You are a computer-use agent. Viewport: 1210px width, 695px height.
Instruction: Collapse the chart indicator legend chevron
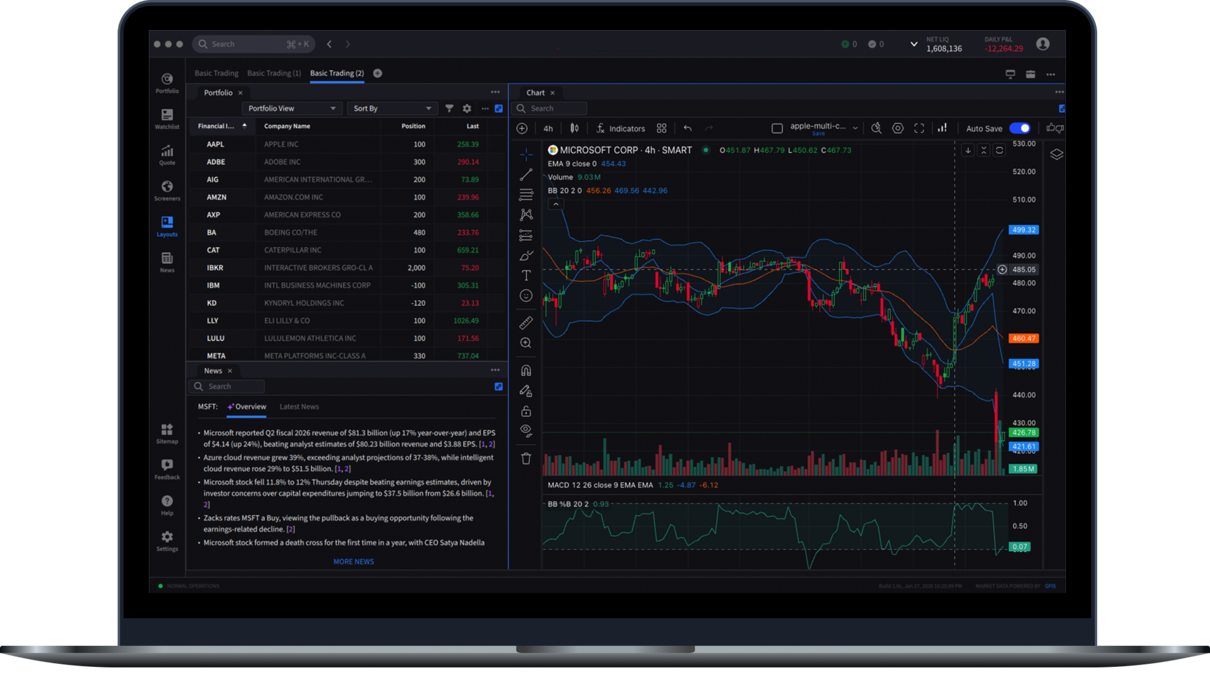[556, 204]
